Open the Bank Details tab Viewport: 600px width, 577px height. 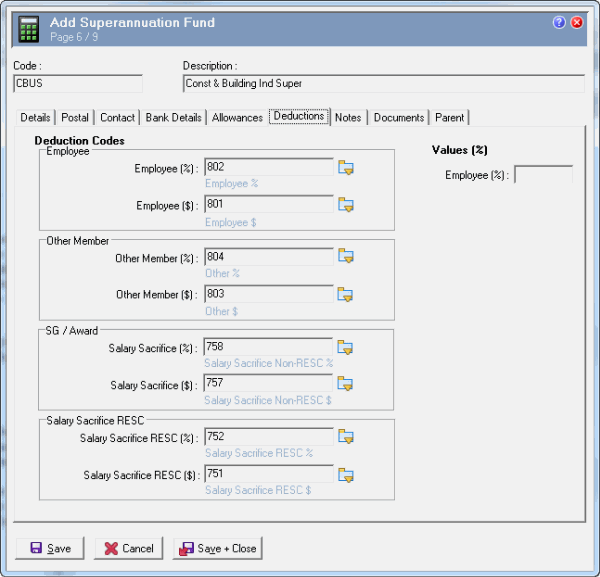[173, 118]
